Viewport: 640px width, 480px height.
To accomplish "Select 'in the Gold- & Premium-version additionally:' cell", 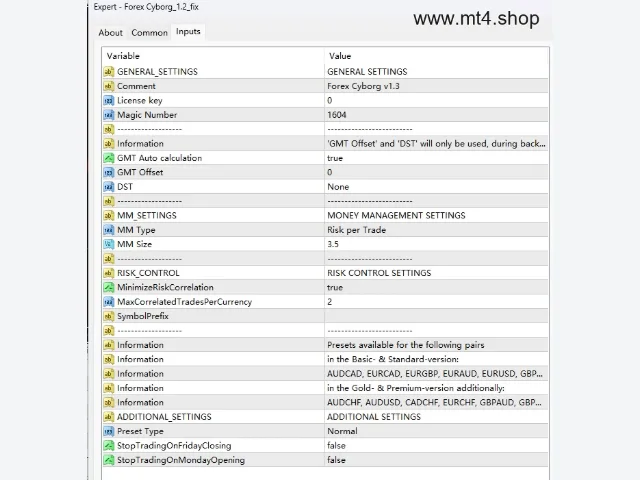I will [436, 388].
